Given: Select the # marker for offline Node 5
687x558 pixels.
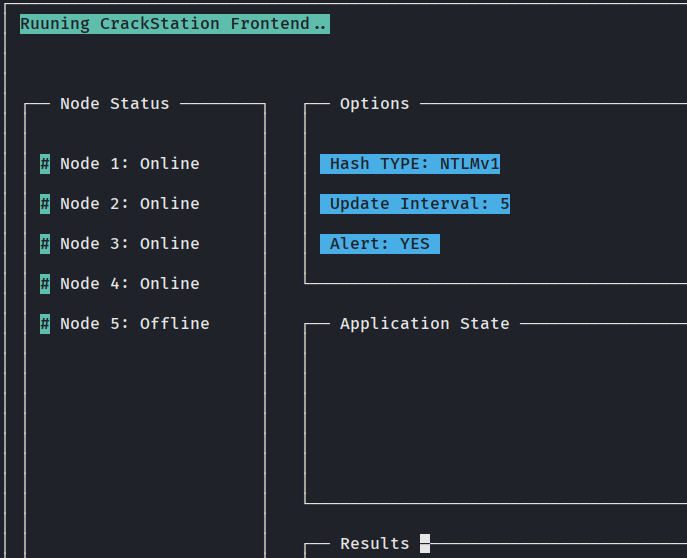Looking at the screenshot, I should point(45,324).
